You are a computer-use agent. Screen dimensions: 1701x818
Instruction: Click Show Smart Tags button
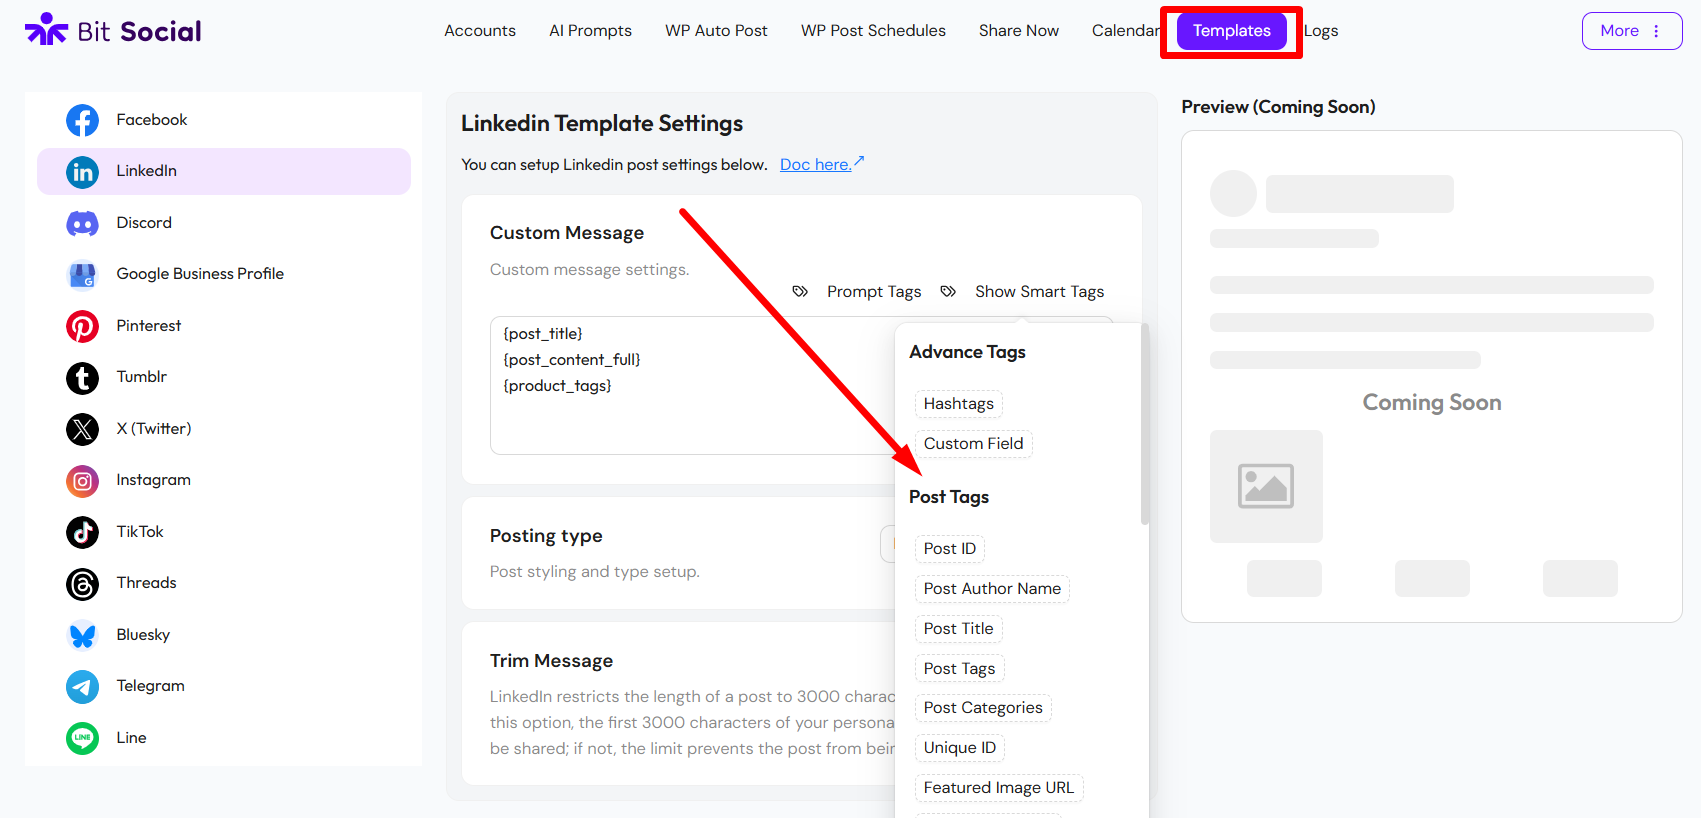point(1039,292)
